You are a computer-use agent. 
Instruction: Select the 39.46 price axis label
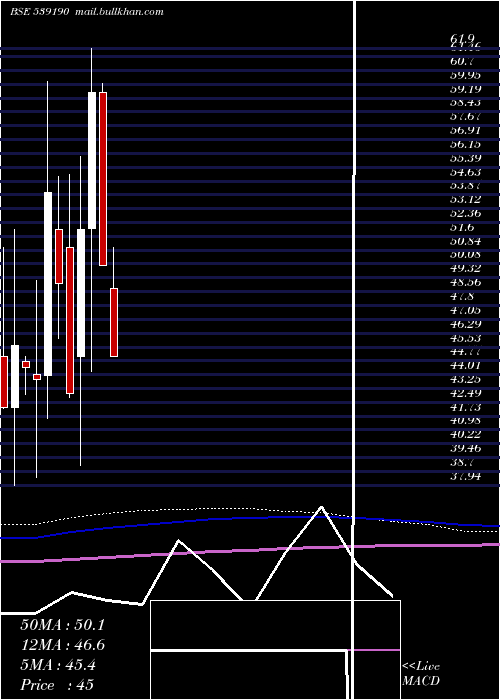465,448
